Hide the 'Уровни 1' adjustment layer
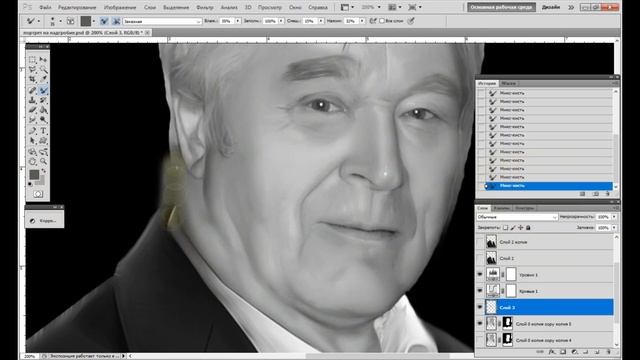 tap(480, 275)
